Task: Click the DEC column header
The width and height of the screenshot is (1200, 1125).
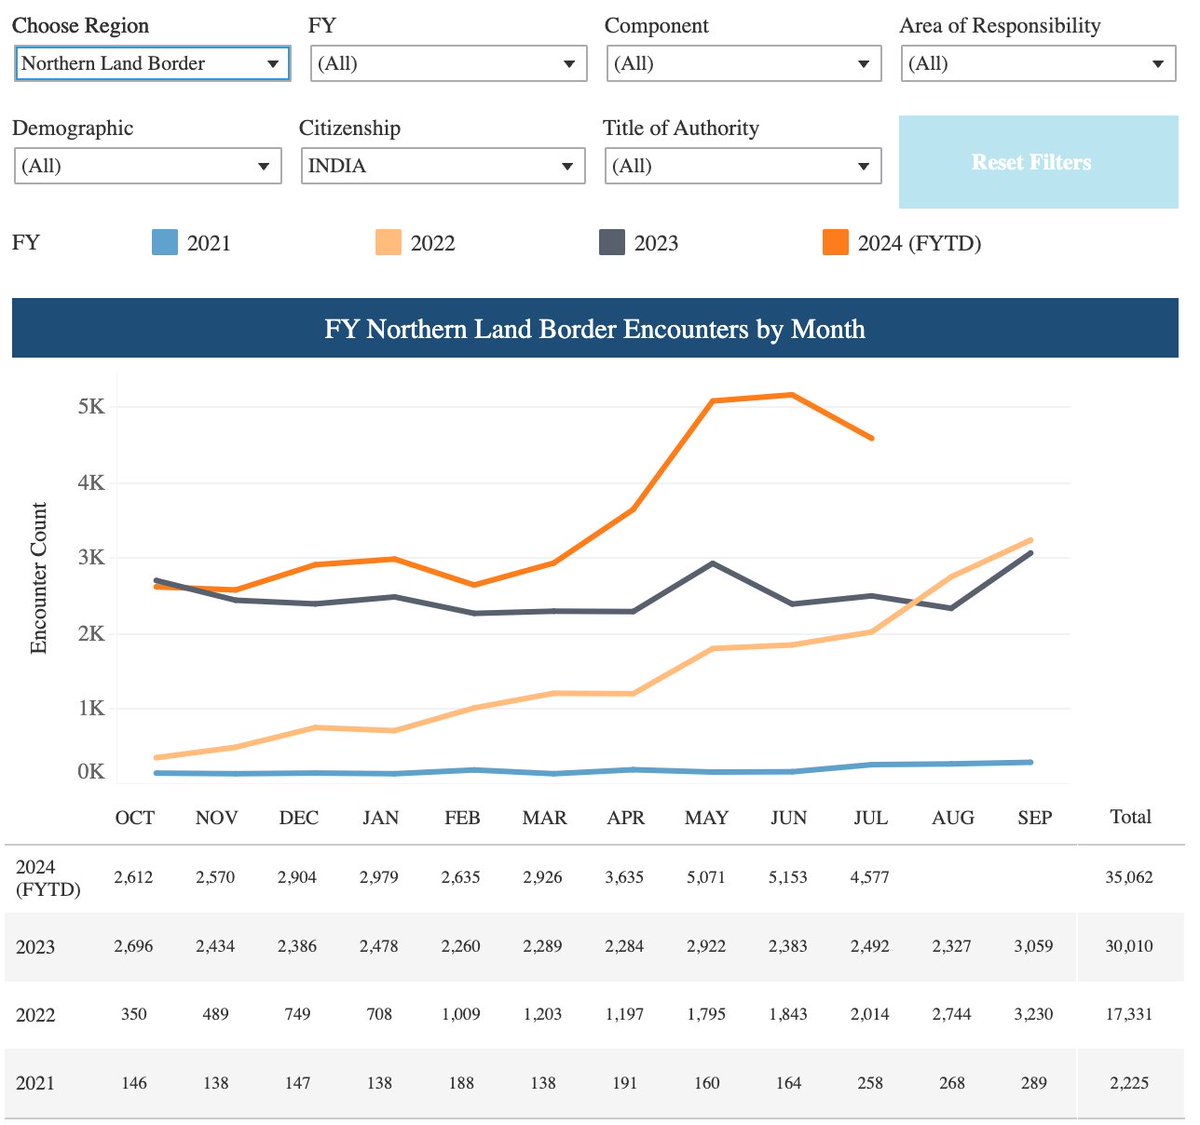Action: click(298, 818)
